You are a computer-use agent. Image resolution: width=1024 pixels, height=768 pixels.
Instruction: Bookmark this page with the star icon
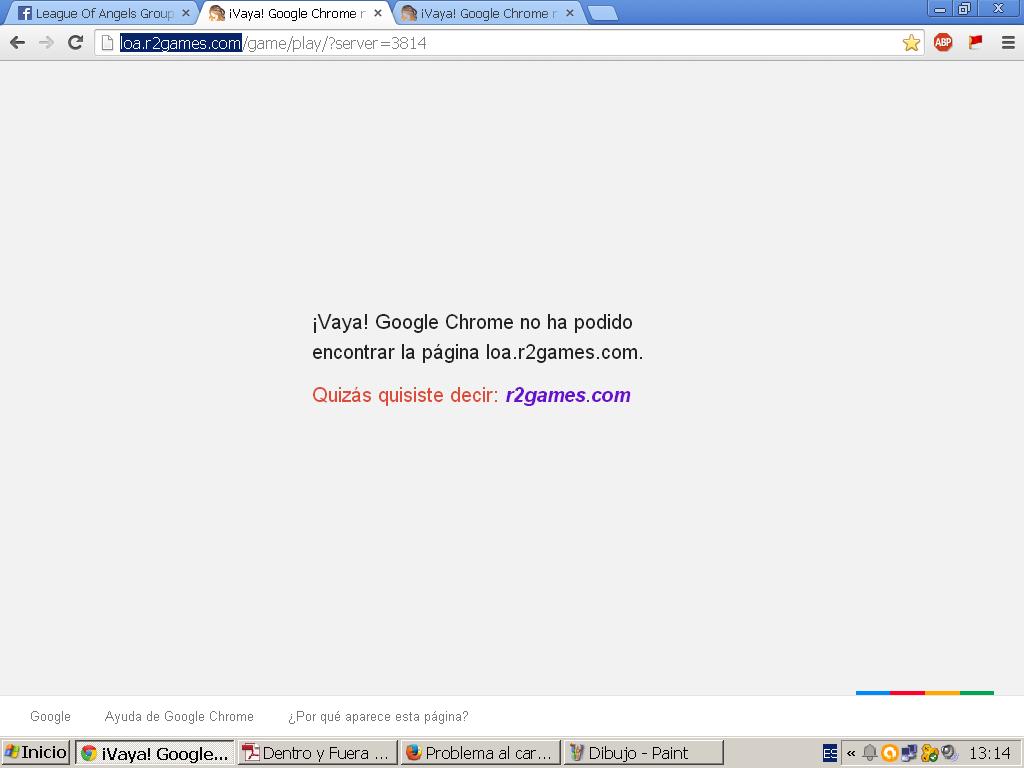click(x=911, y=42)
